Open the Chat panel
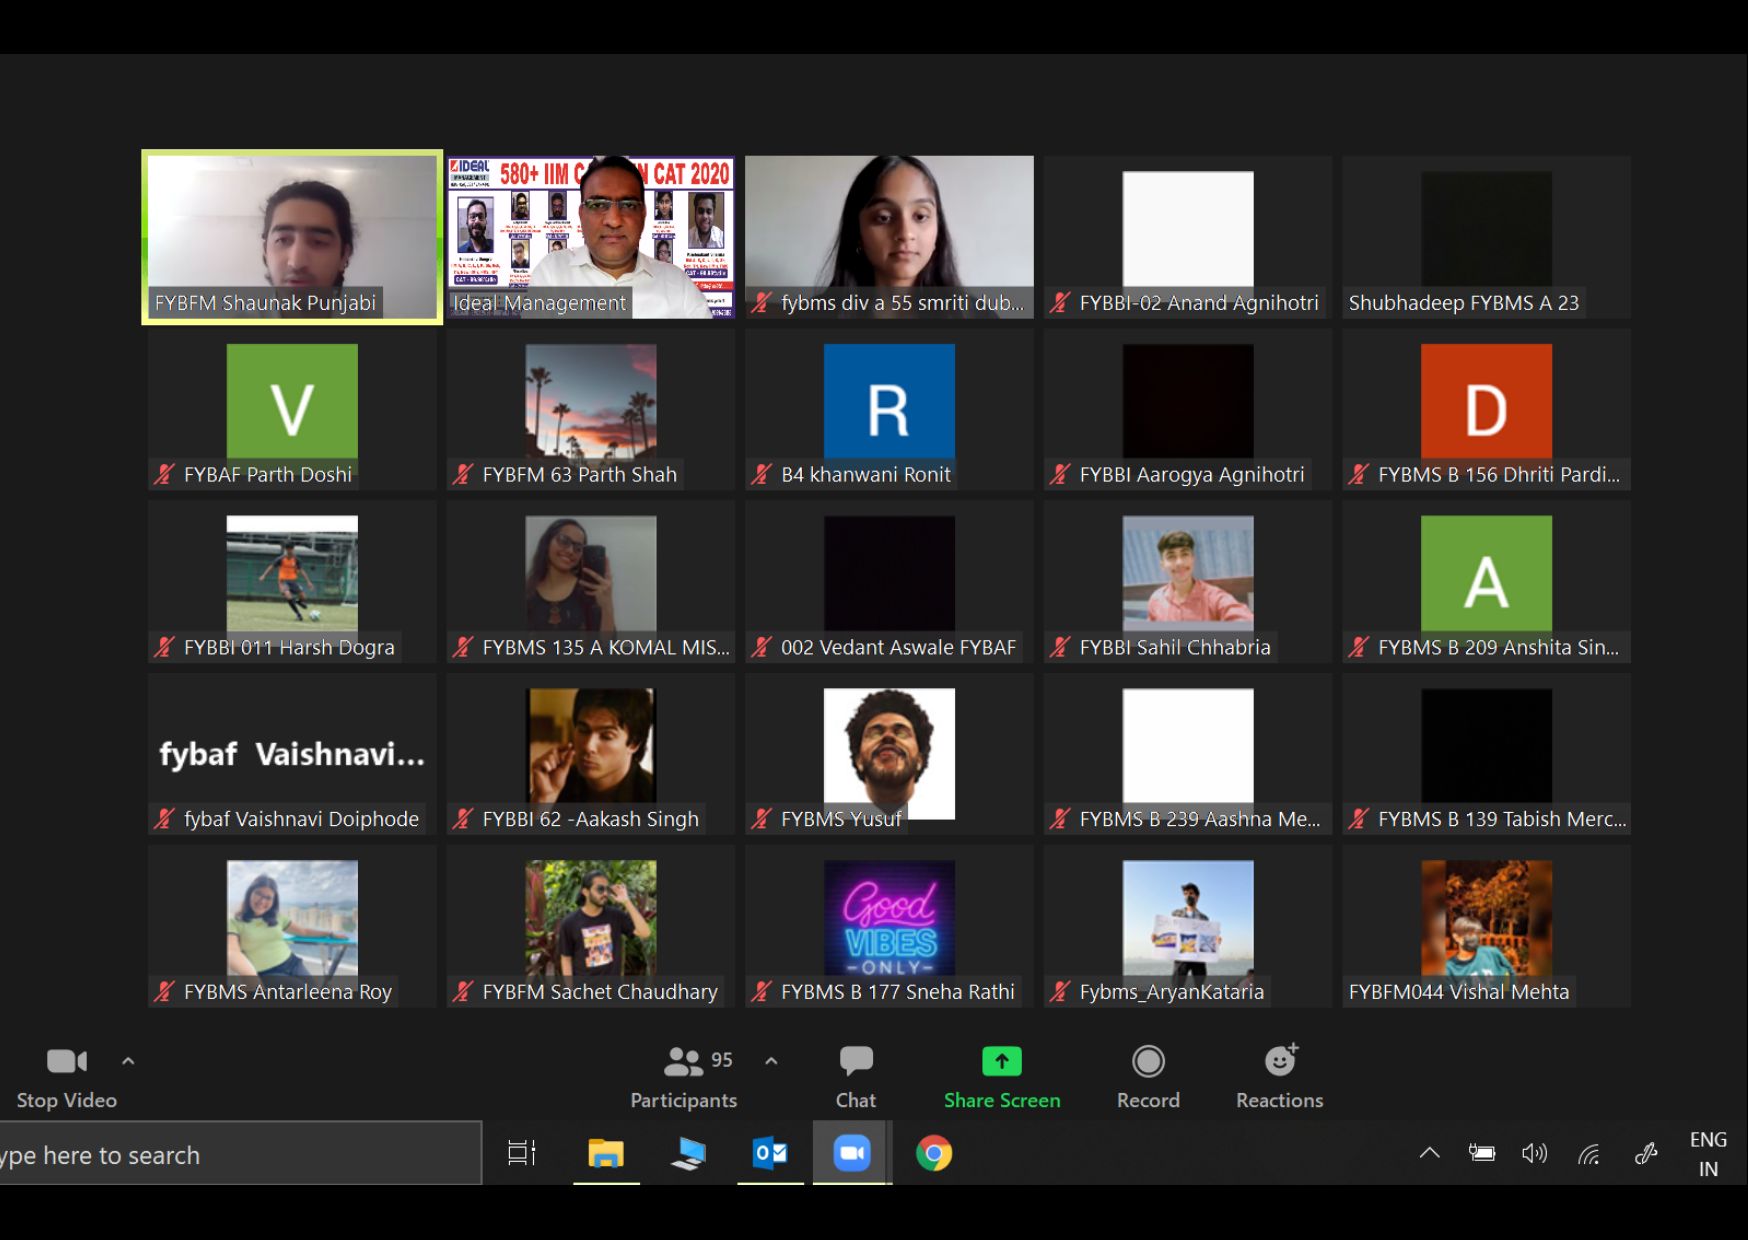Viewport: 1748px width, 1240px height. [x=856, y=1077]
